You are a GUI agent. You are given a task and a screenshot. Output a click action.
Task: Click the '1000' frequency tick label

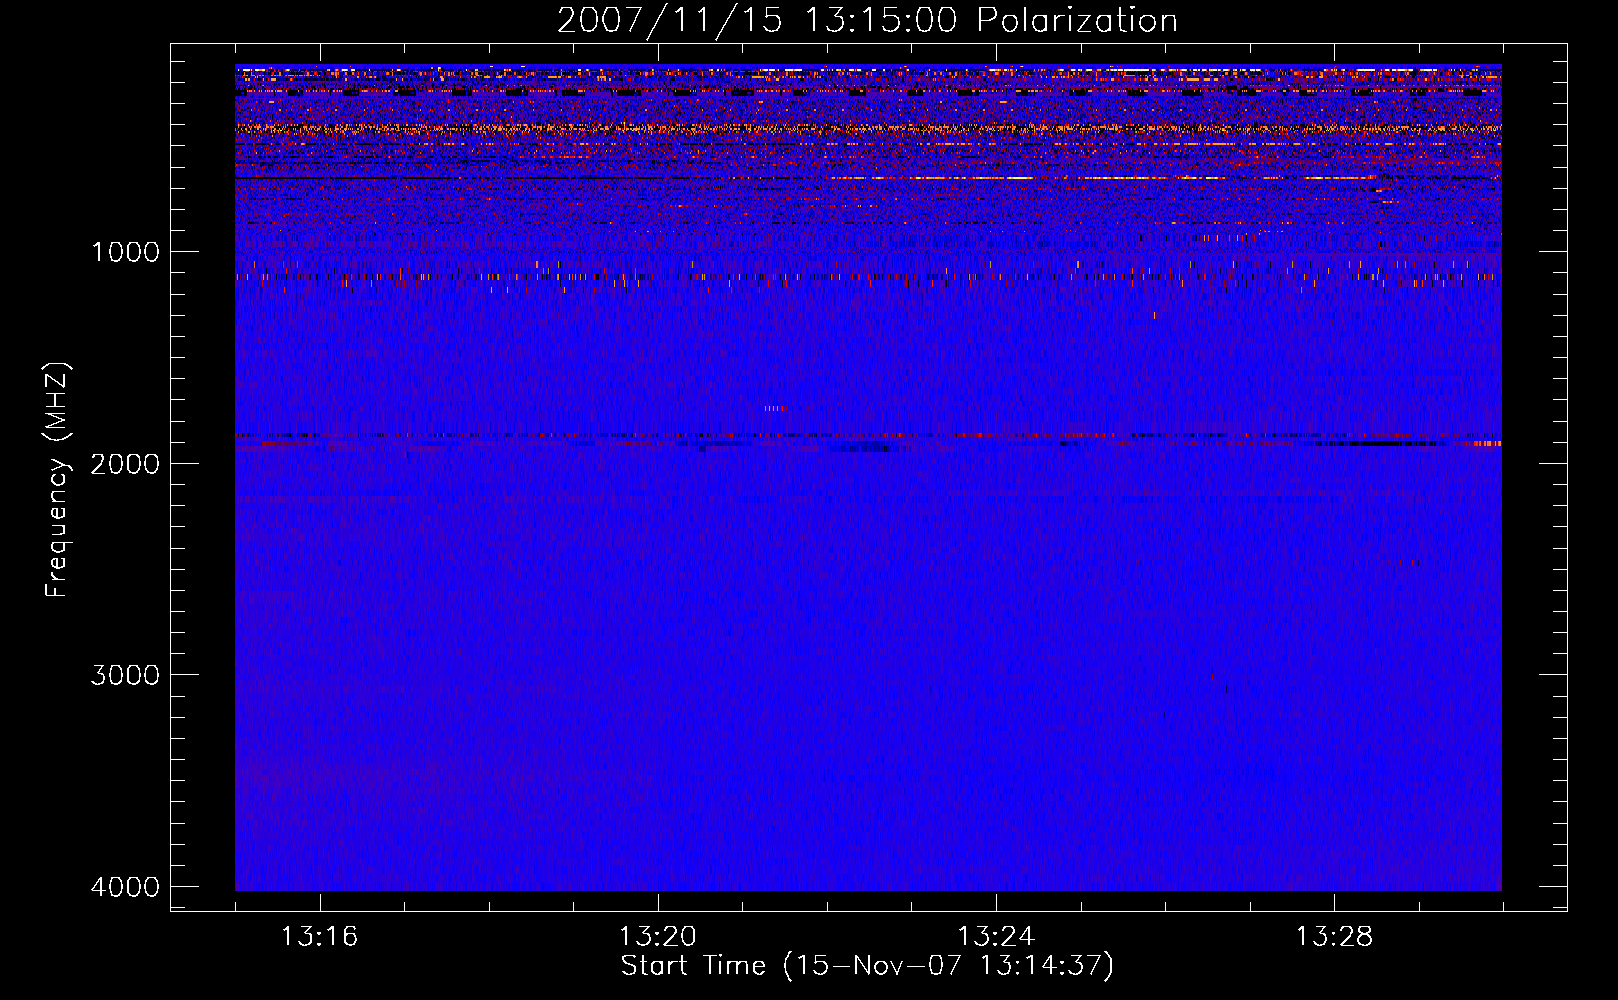point(125,251)
